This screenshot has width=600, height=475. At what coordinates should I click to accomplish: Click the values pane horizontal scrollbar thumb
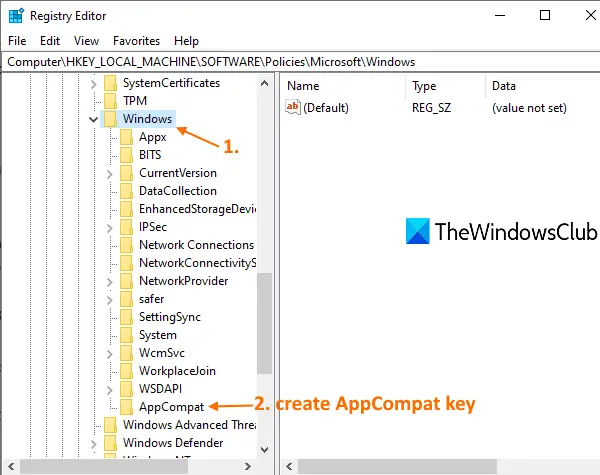(398, 466)
